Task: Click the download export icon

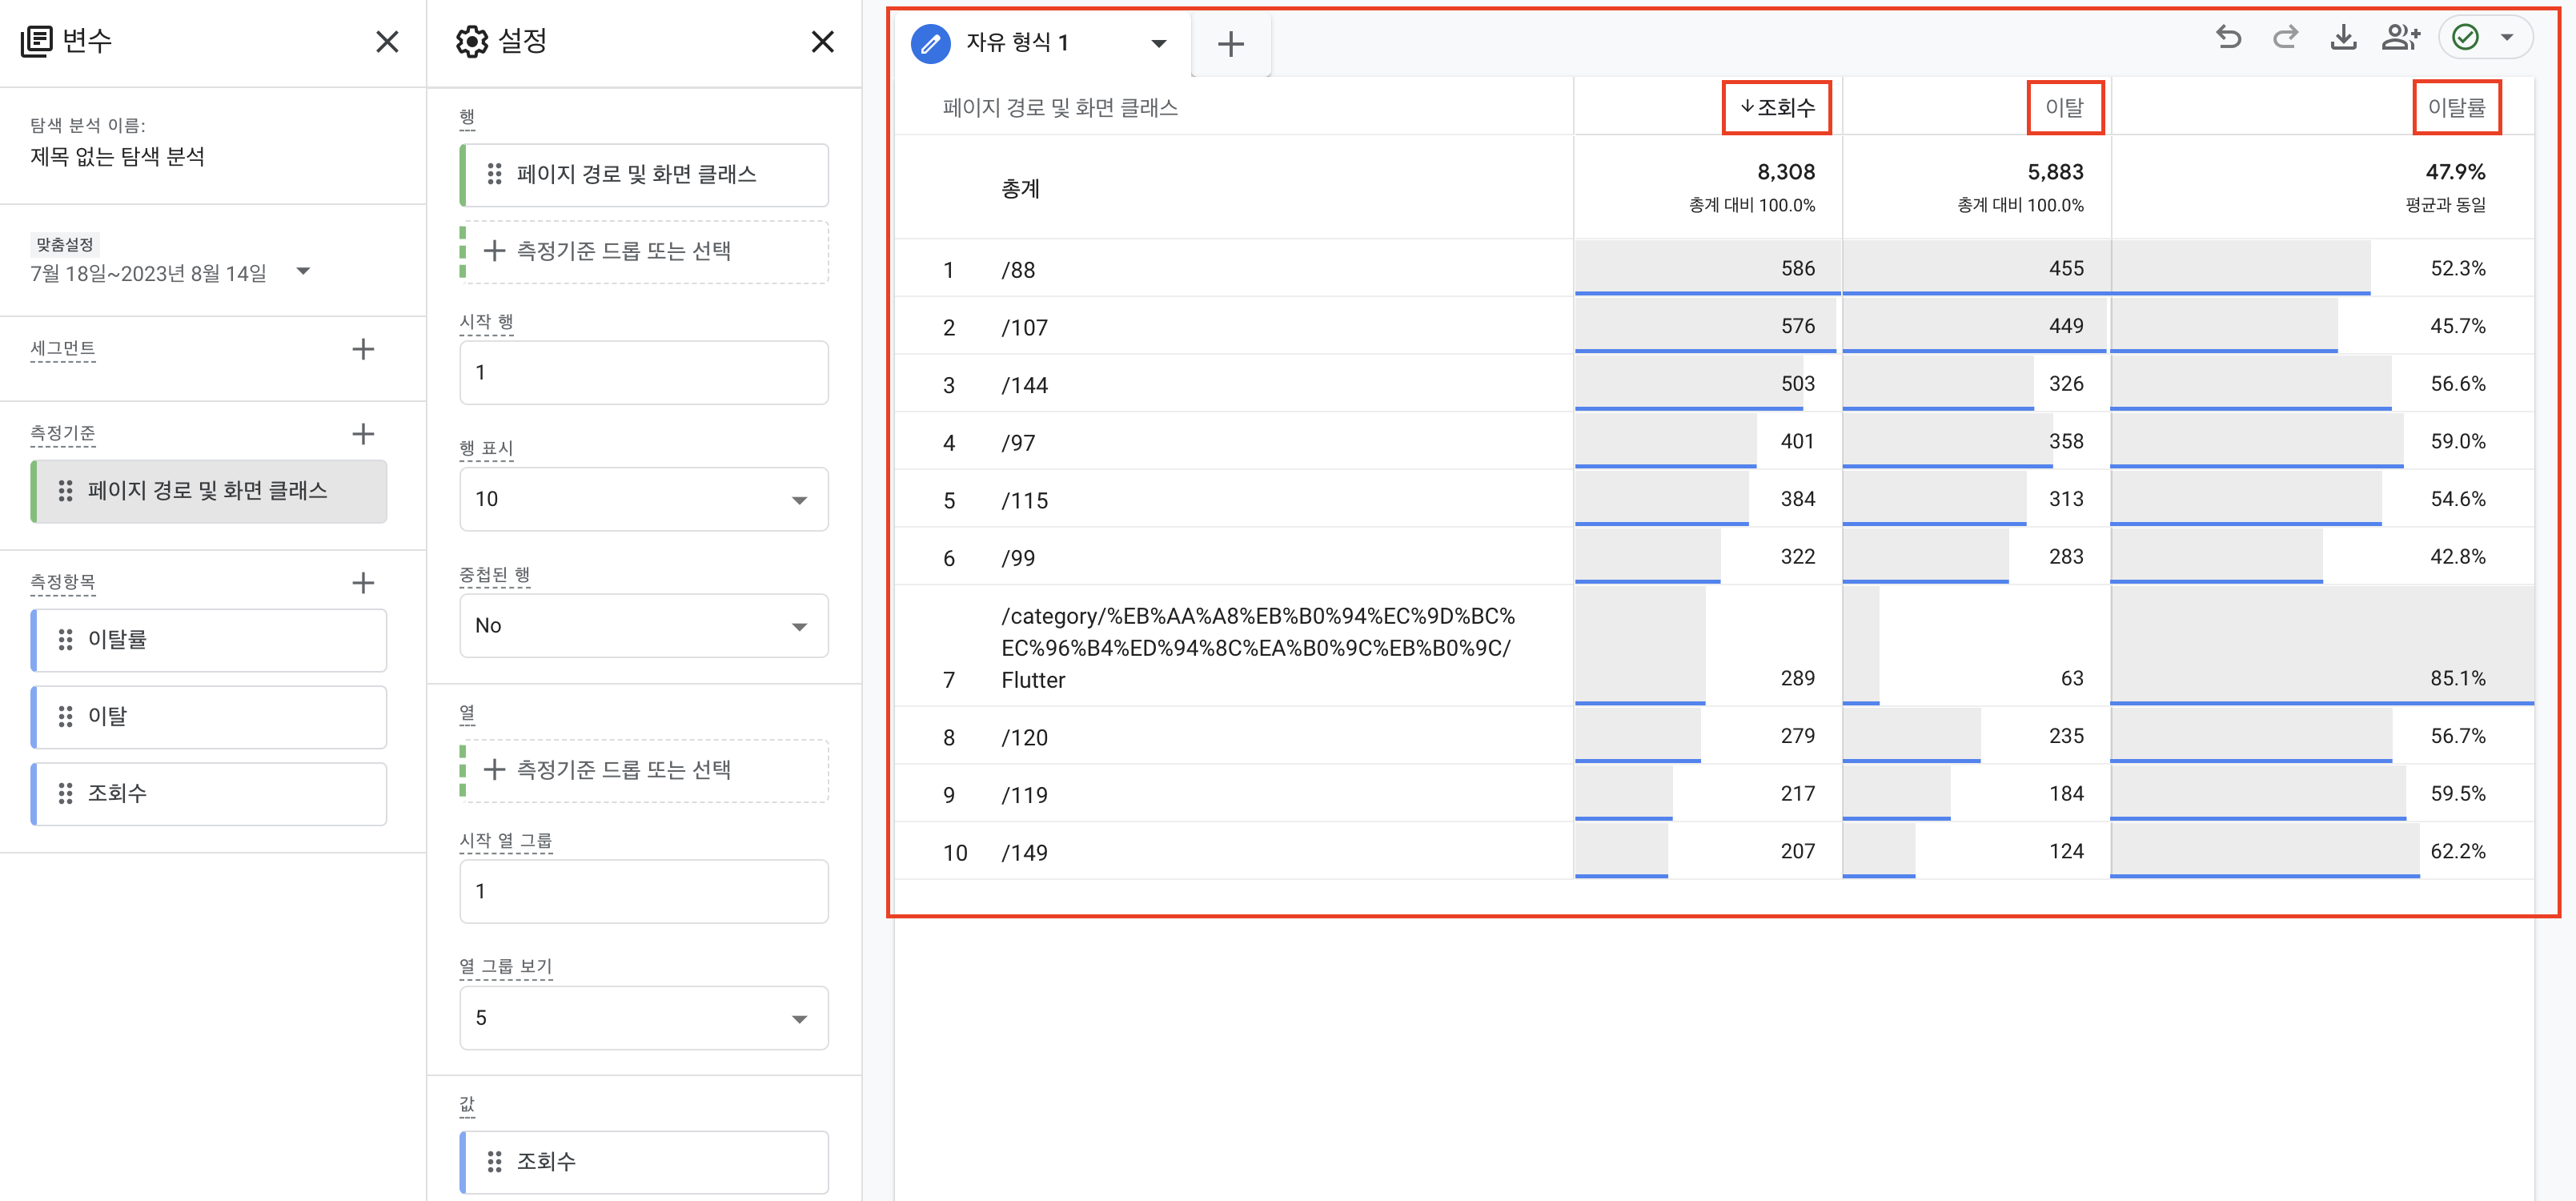Action: click(x=2343, y=38)
